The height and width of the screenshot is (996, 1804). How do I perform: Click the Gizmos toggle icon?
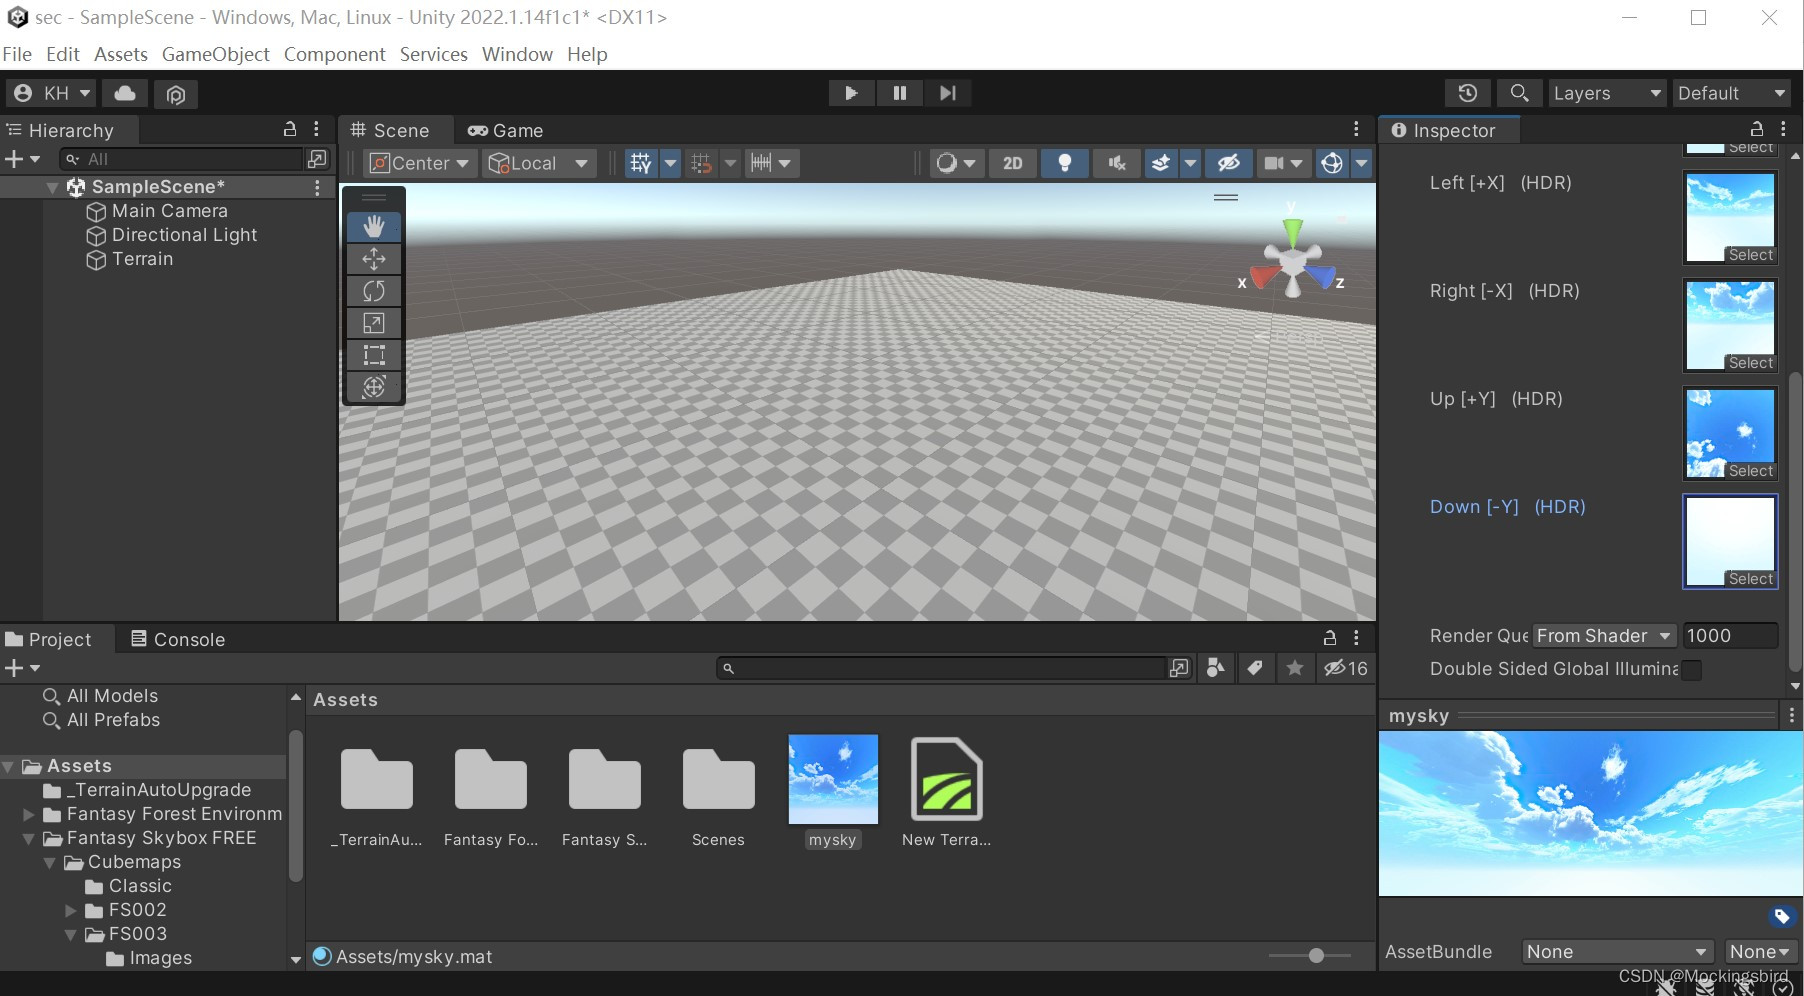point(1332,163)
